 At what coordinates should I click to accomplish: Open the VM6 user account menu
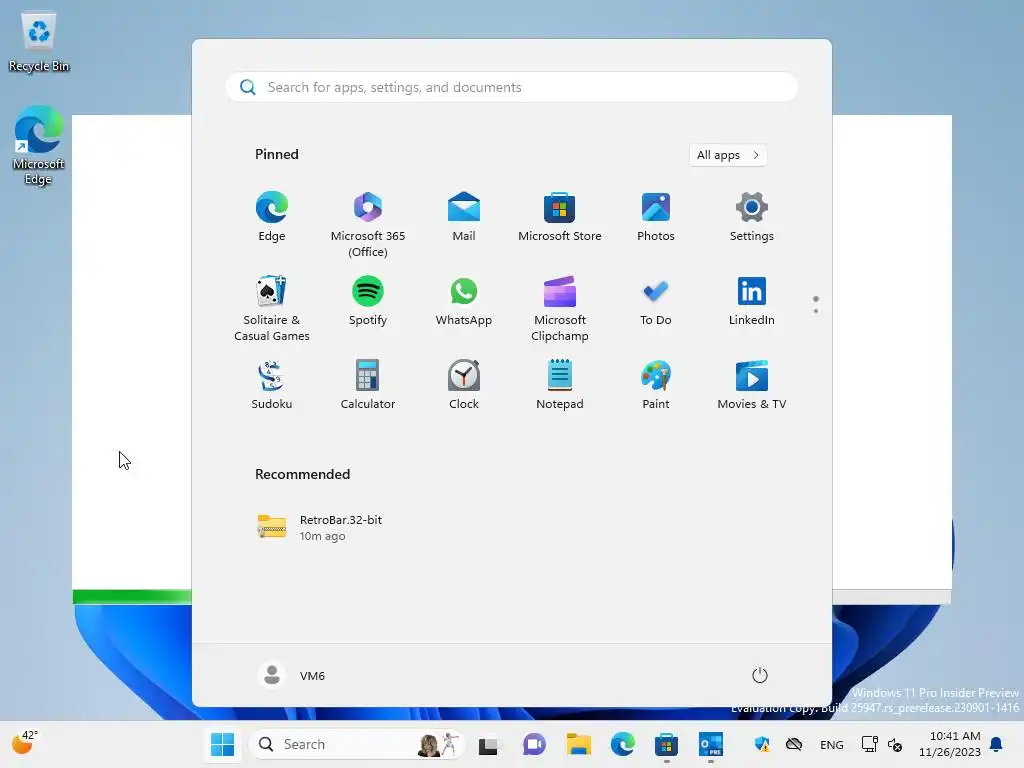[292, 675]
